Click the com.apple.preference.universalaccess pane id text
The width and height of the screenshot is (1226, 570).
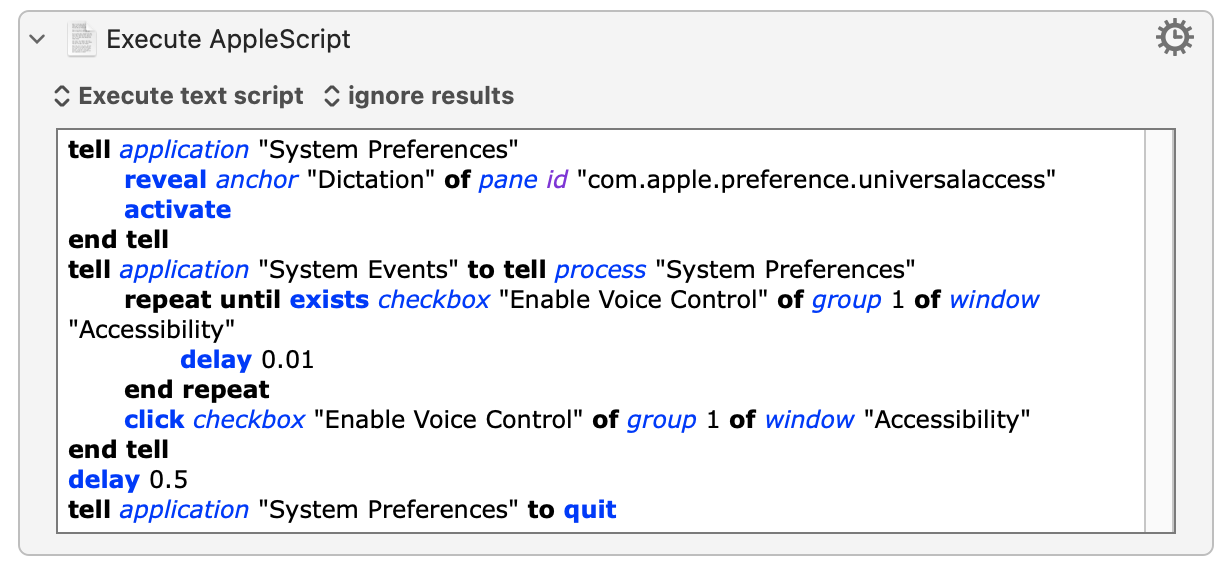816,180
